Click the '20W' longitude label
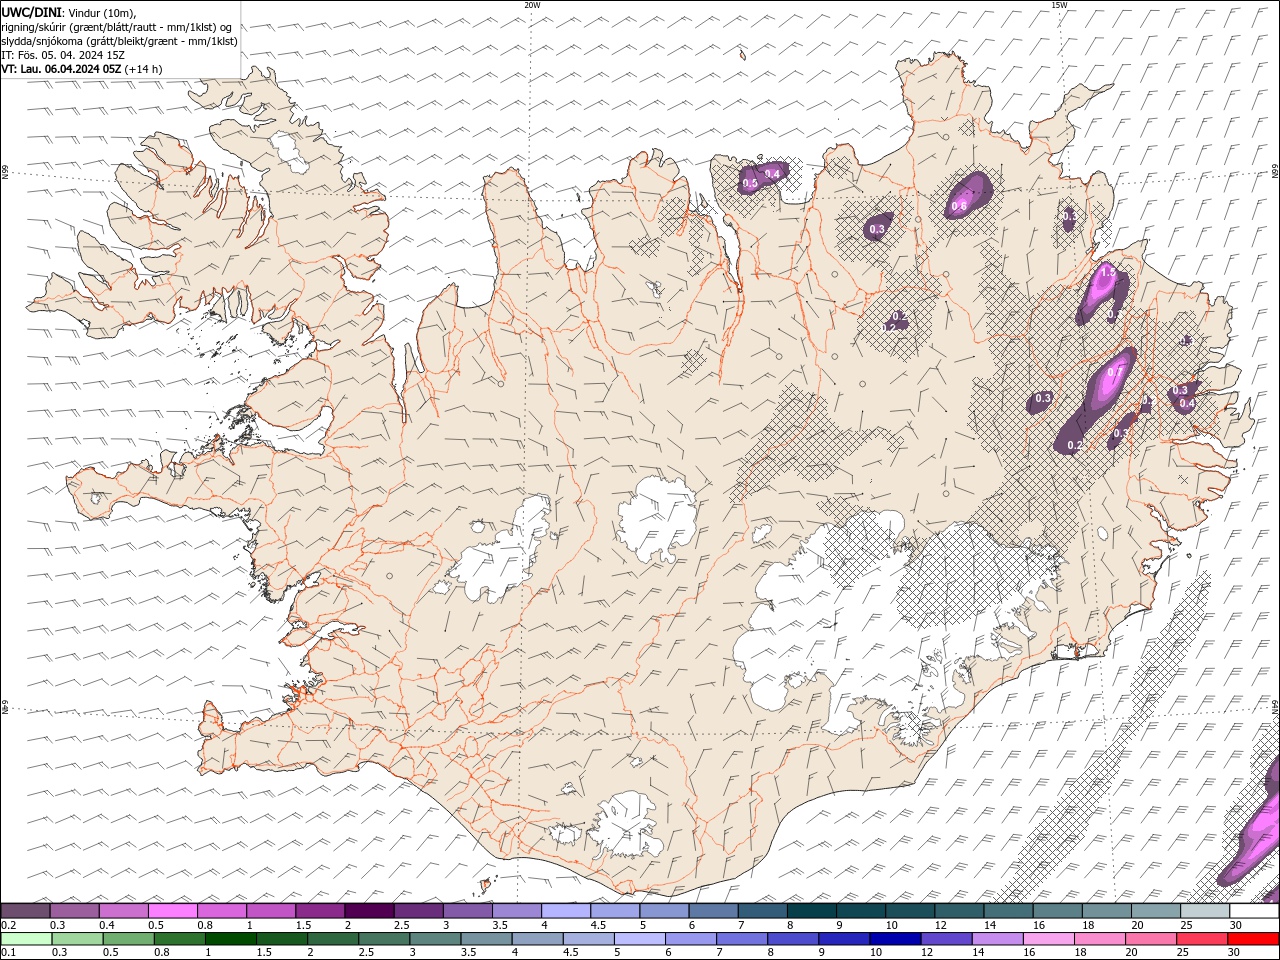This screenshot has height=960, width=1280. [532, 5]
